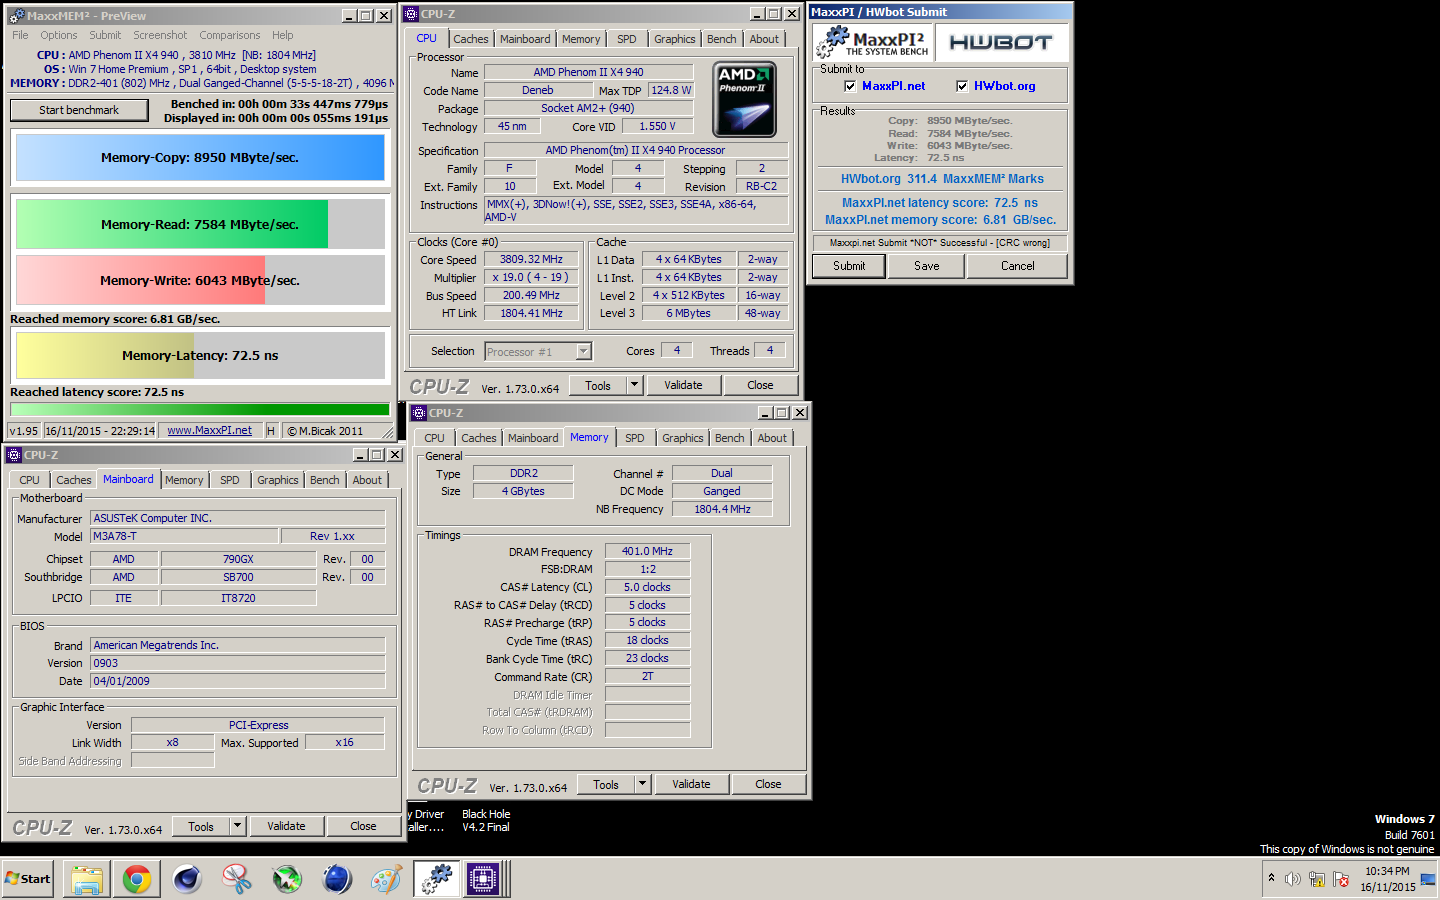Image resolution: width=1440 pixels, height=900 pixels.
Task: Click Save in the HWbot Submit dialog
Action: pyautogui.click(x=927, y=266)
